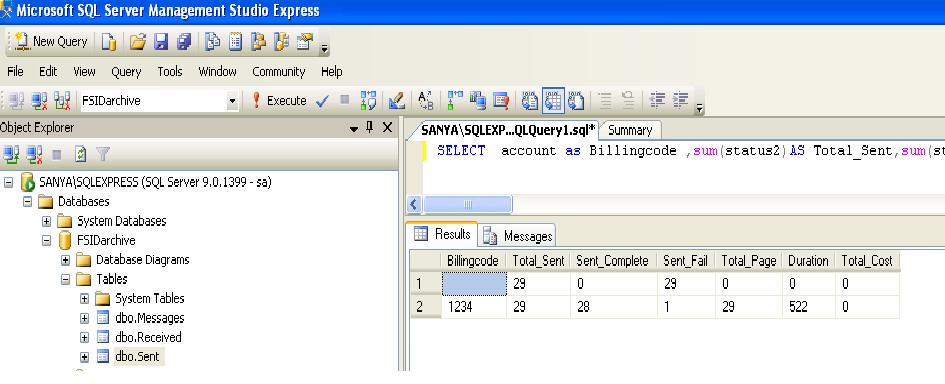Open the FSIDarchive database dropdown
This screenshot has width=945, height=384.
click(233, 101)
